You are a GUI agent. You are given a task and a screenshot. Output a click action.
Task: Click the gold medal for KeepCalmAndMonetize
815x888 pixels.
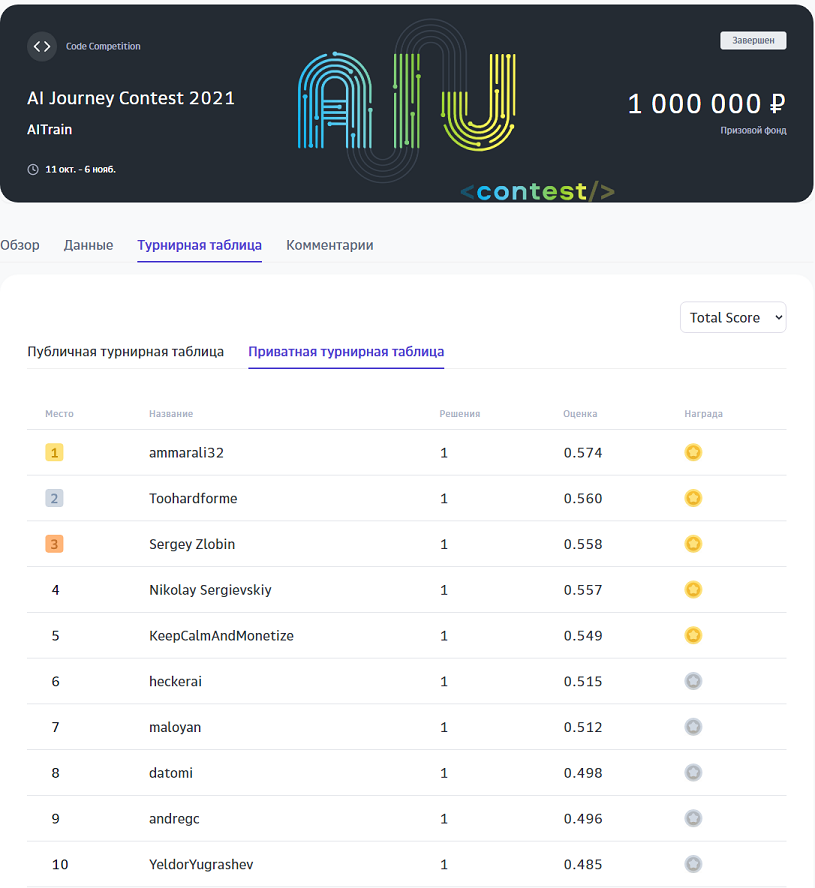click(693, 635)
